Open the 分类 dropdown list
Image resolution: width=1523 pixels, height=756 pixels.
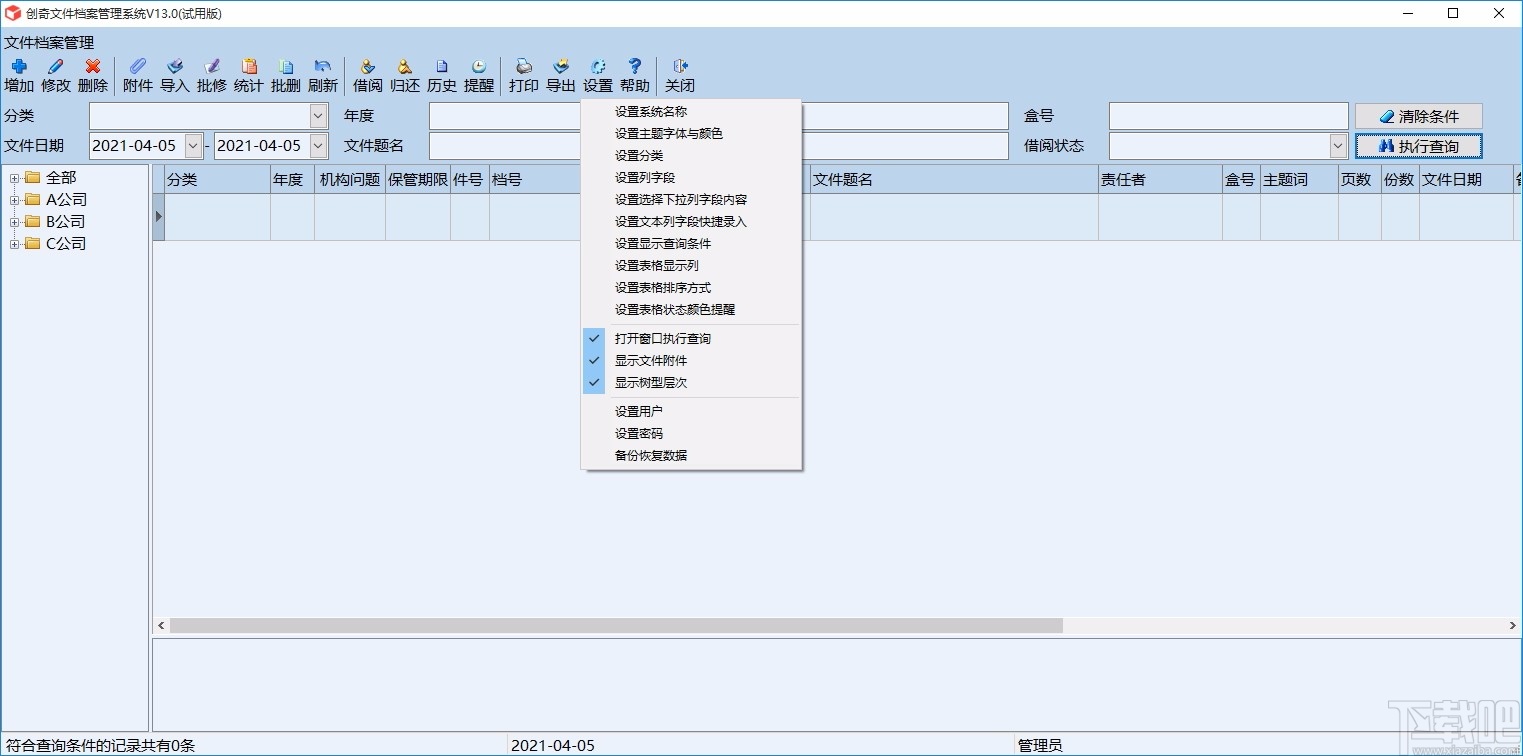point(318,116)
